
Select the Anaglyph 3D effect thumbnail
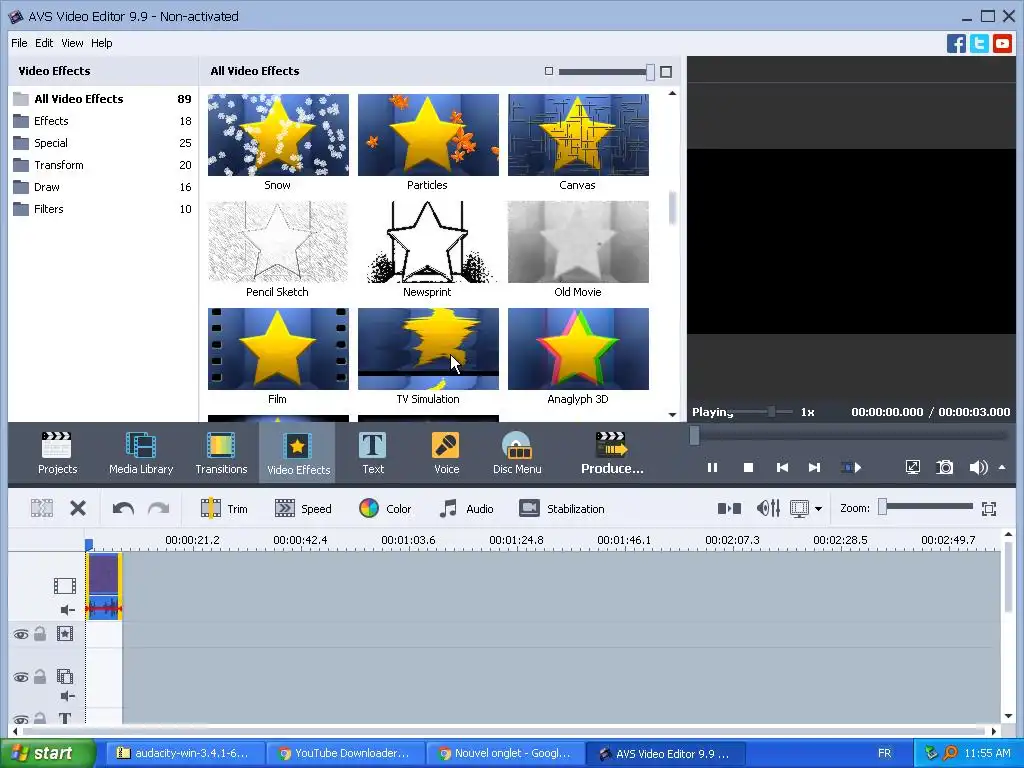579,349
